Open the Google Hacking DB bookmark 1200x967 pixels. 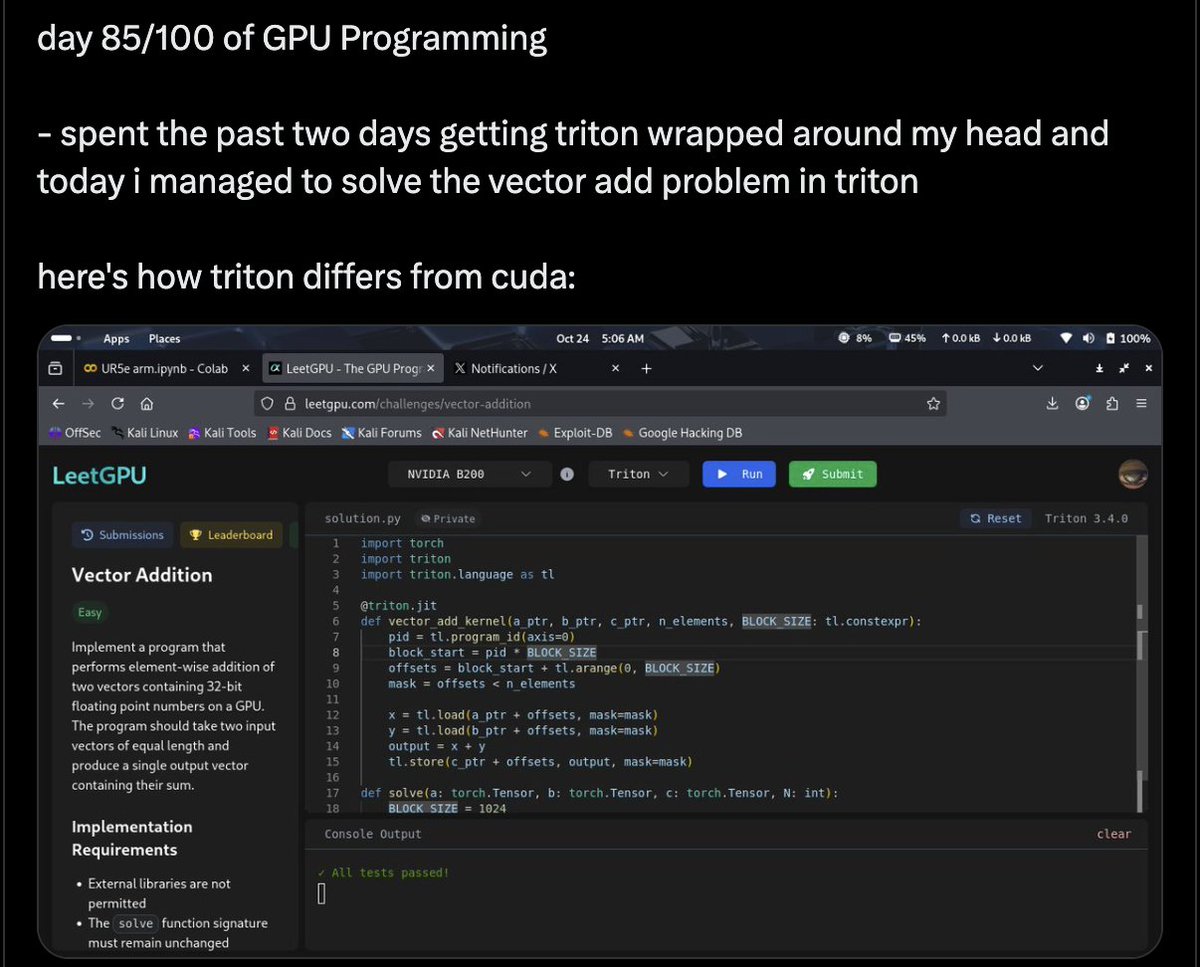681,433
